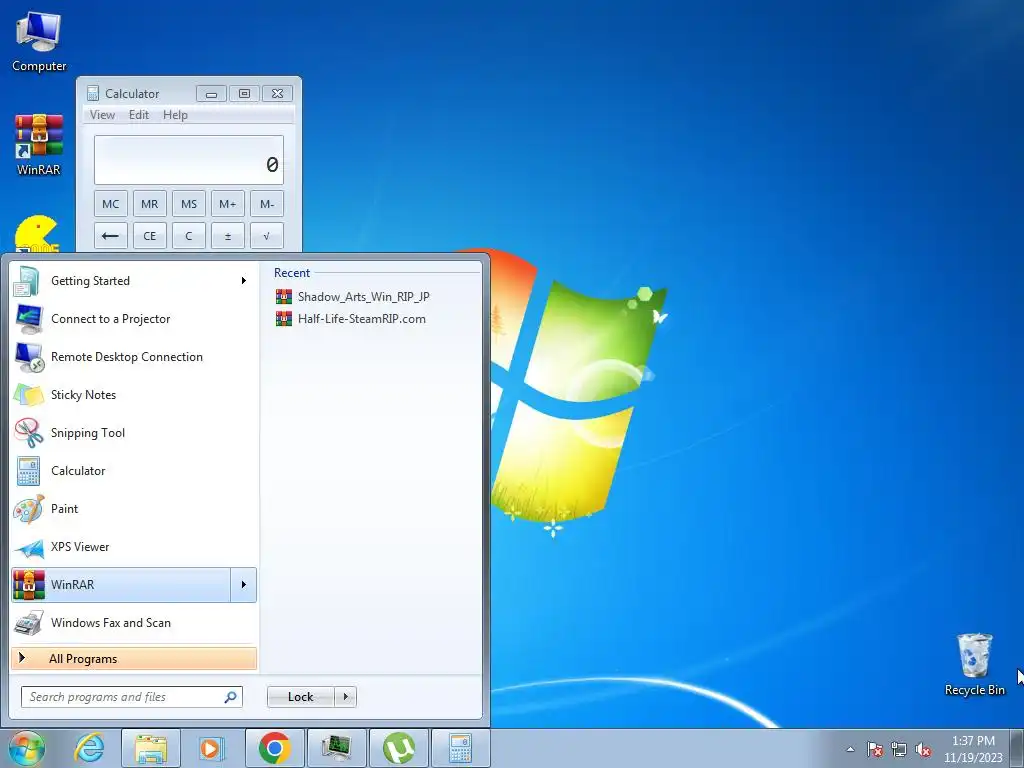This screenshot has width=1024, height=768.
Task: Select the WinRAR Start menu entry
Action: (x=121, y=584)
